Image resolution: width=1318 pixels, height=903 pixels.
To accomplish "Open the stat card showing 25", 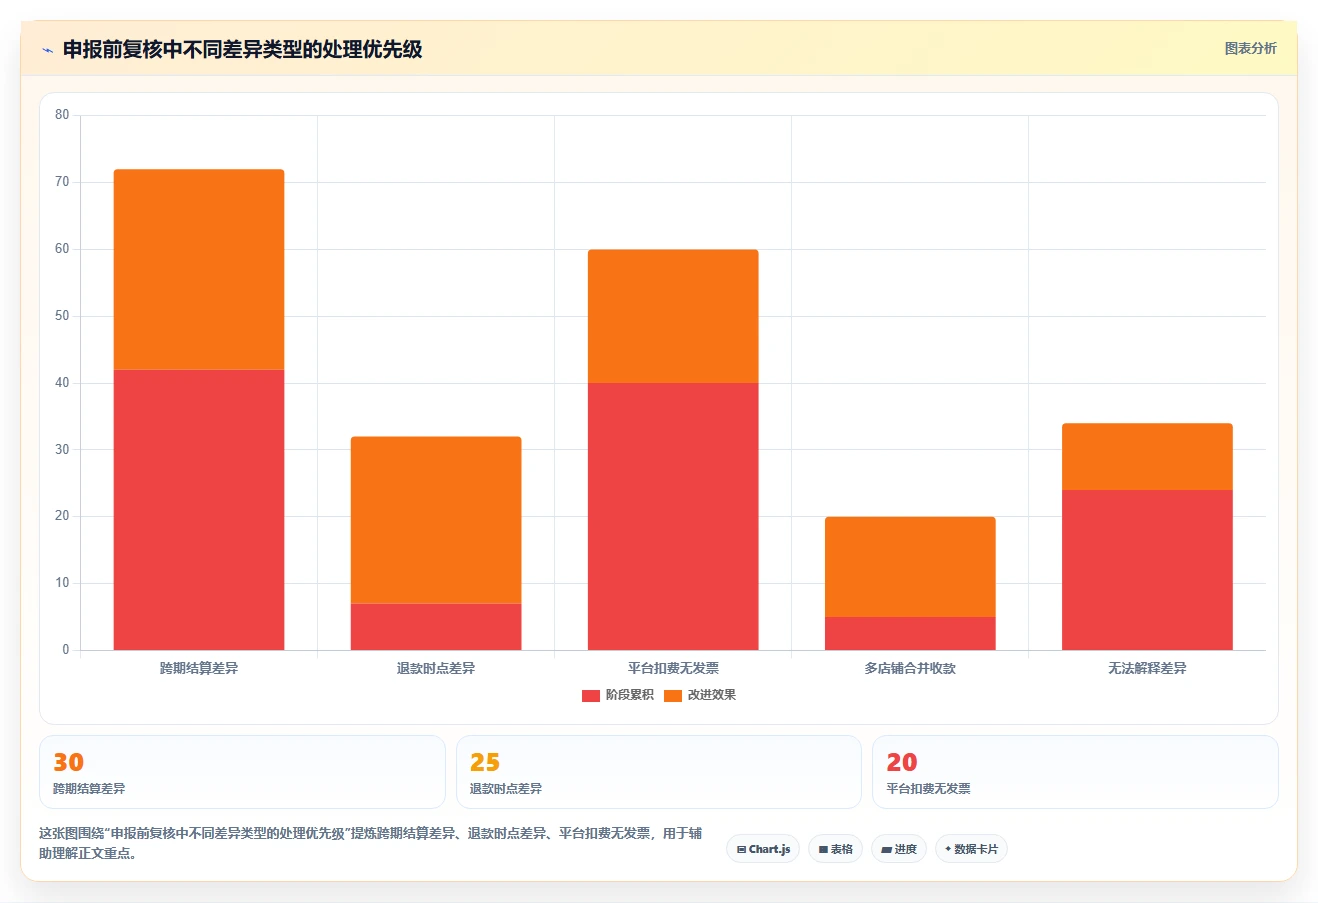I will (x=658, y=772).
